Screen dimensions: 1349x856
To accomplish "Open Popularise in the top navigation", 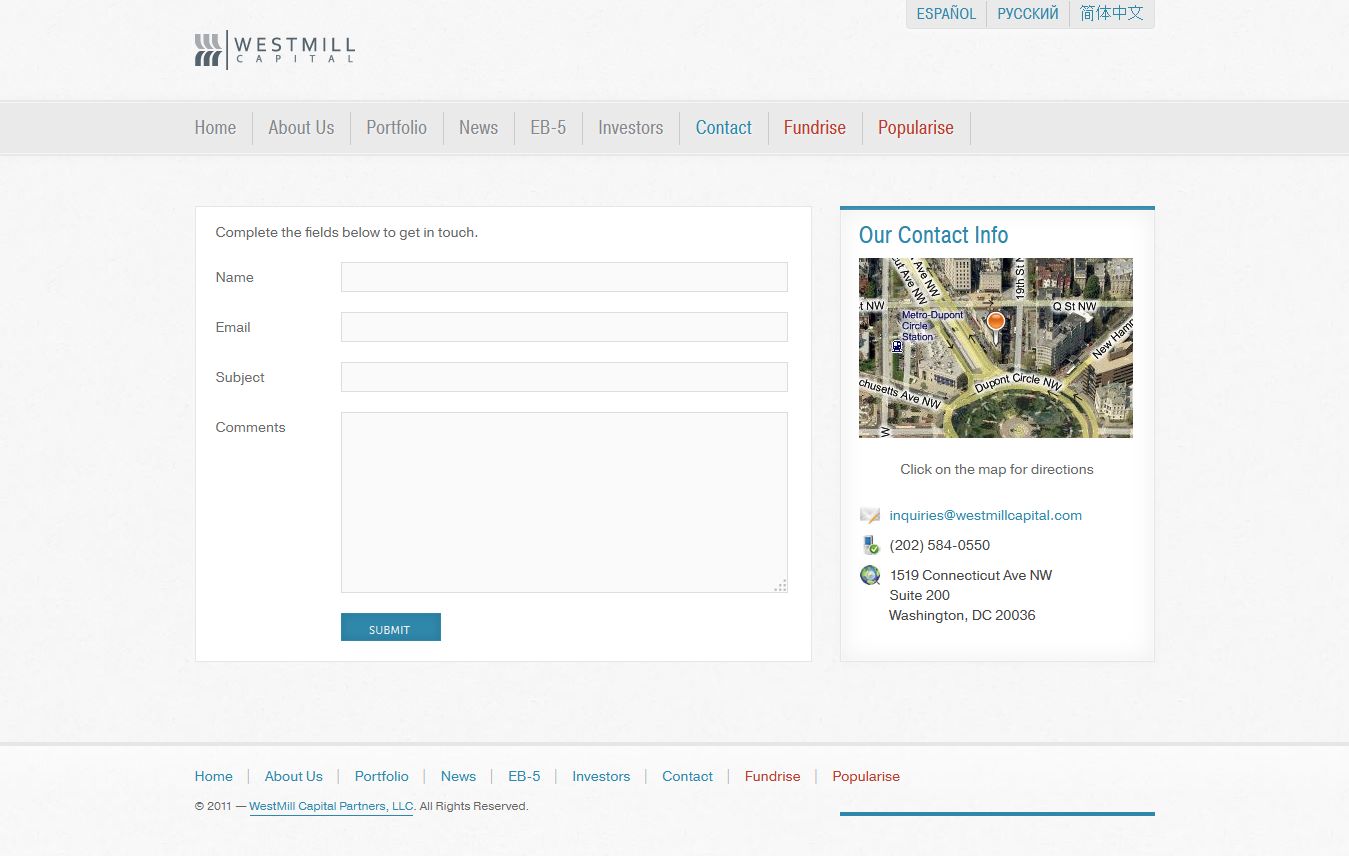I will pyautogui.click(x=916, y=128).
